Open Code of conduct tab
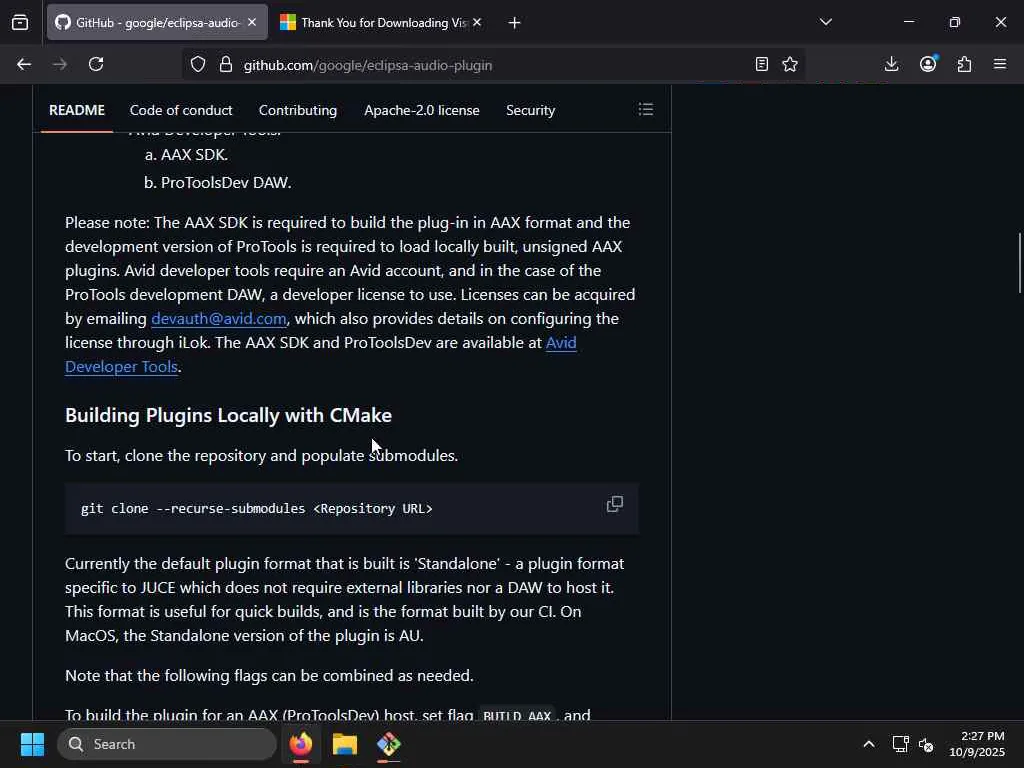 click(x=181, y=110)
